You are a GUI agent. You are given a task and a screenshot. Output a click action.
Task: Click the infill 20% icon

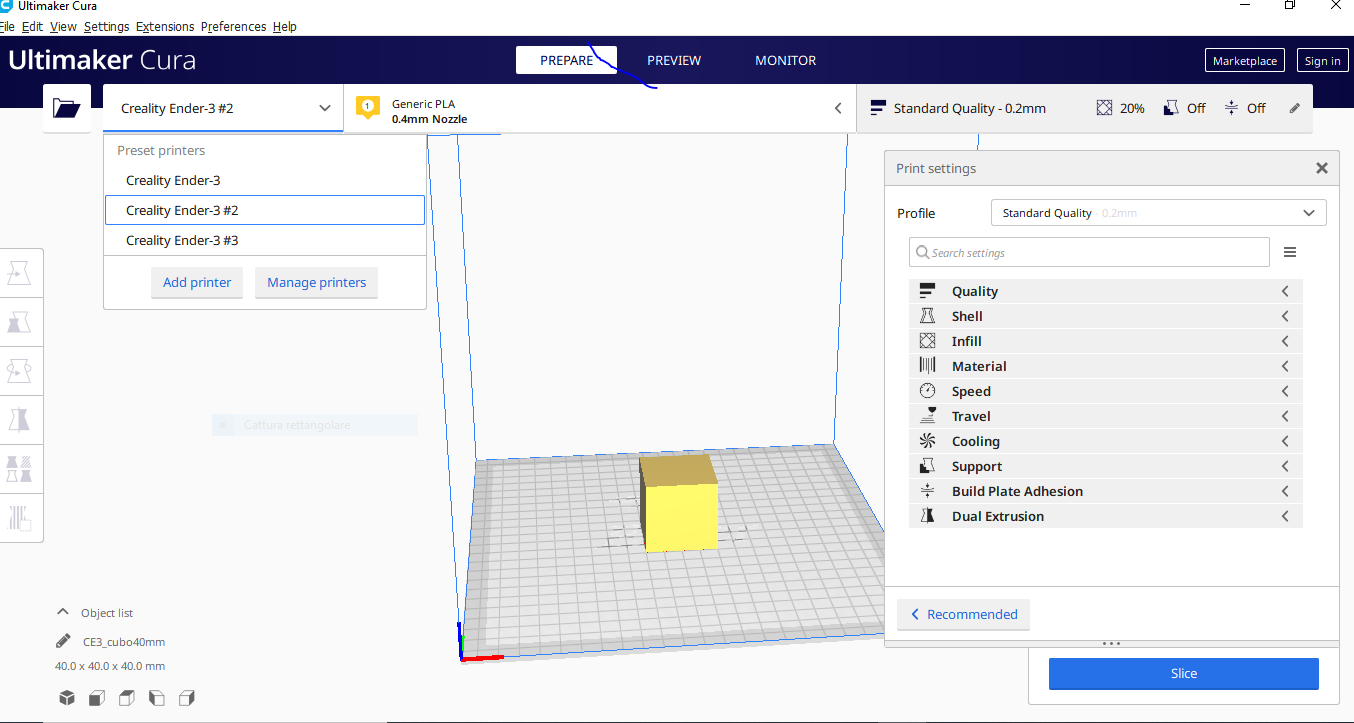coord(1104,108)
